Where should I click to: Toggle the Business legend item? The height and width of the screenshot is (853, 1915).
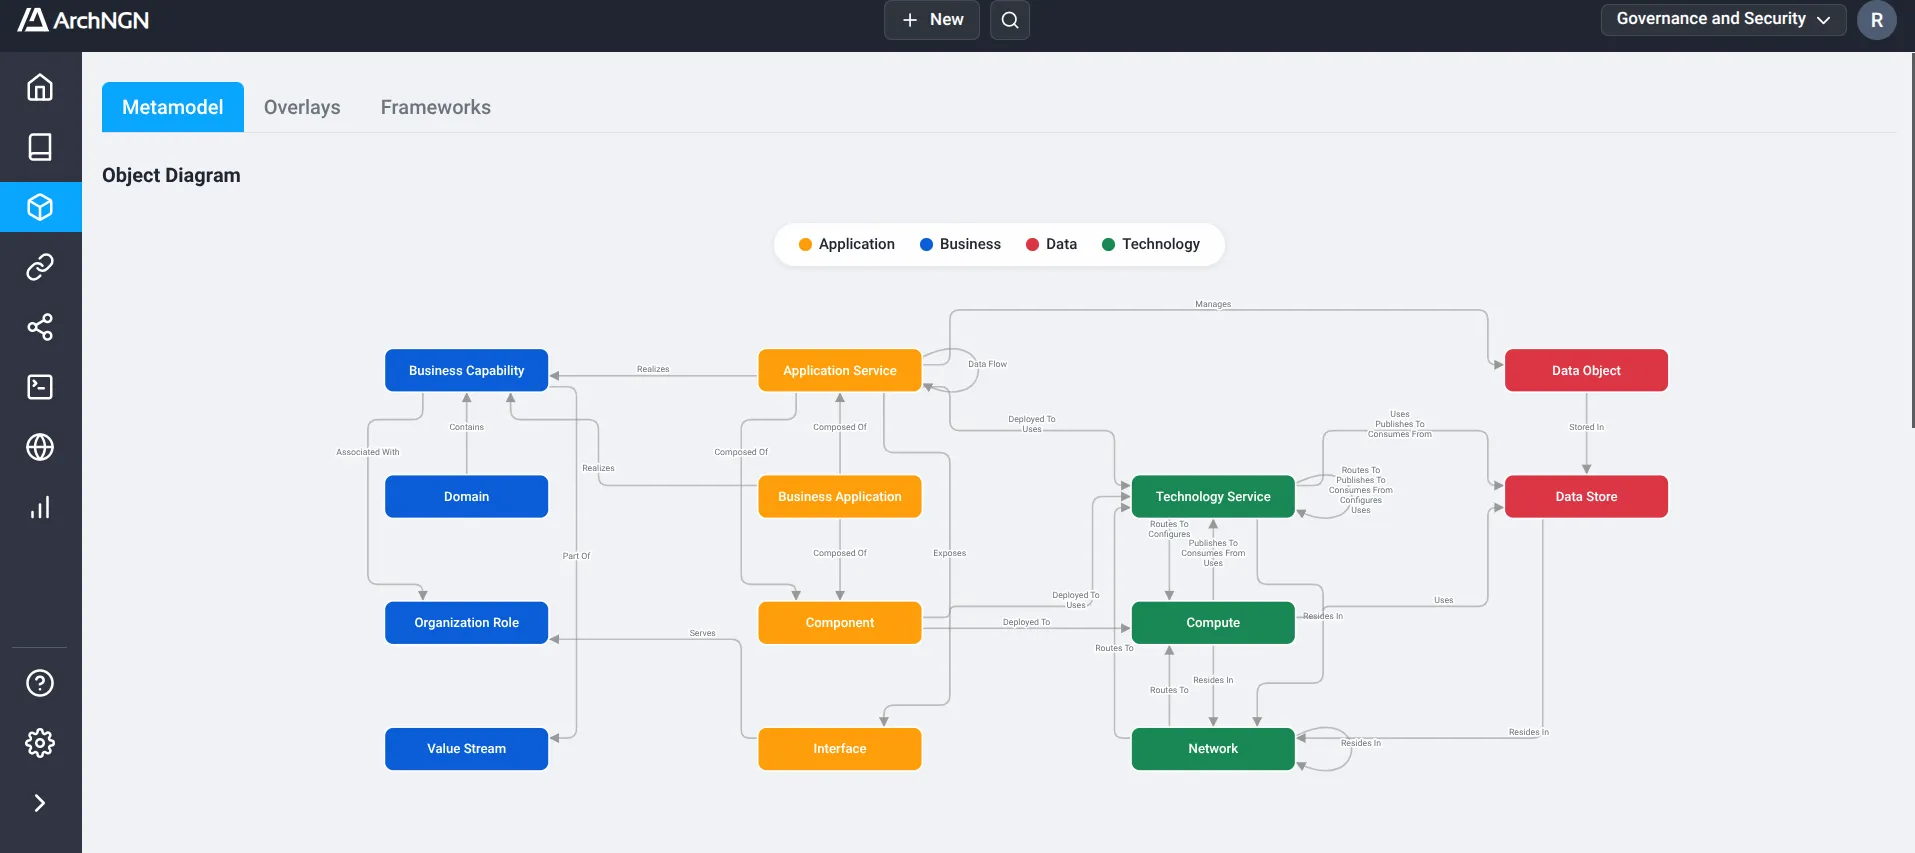click(960, 244)
